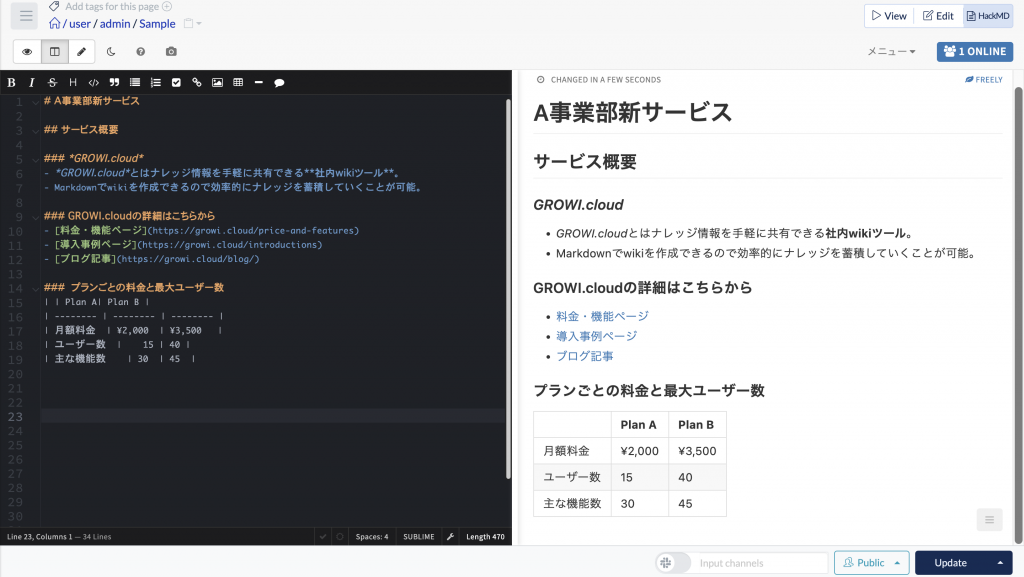1024x577 pixels.
Task: Click the 'Length 470' status bar entry
Action: point(485,537)
